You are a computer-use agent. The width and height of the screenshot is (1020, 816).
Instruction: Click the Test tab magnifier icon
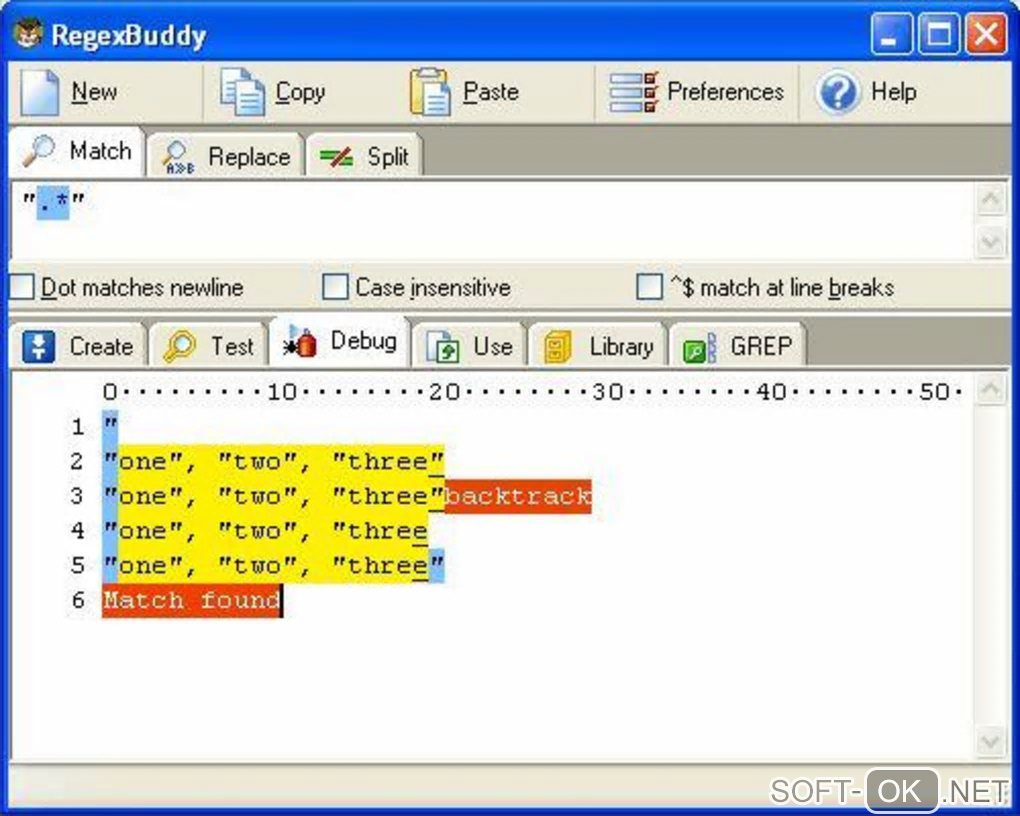180,346
